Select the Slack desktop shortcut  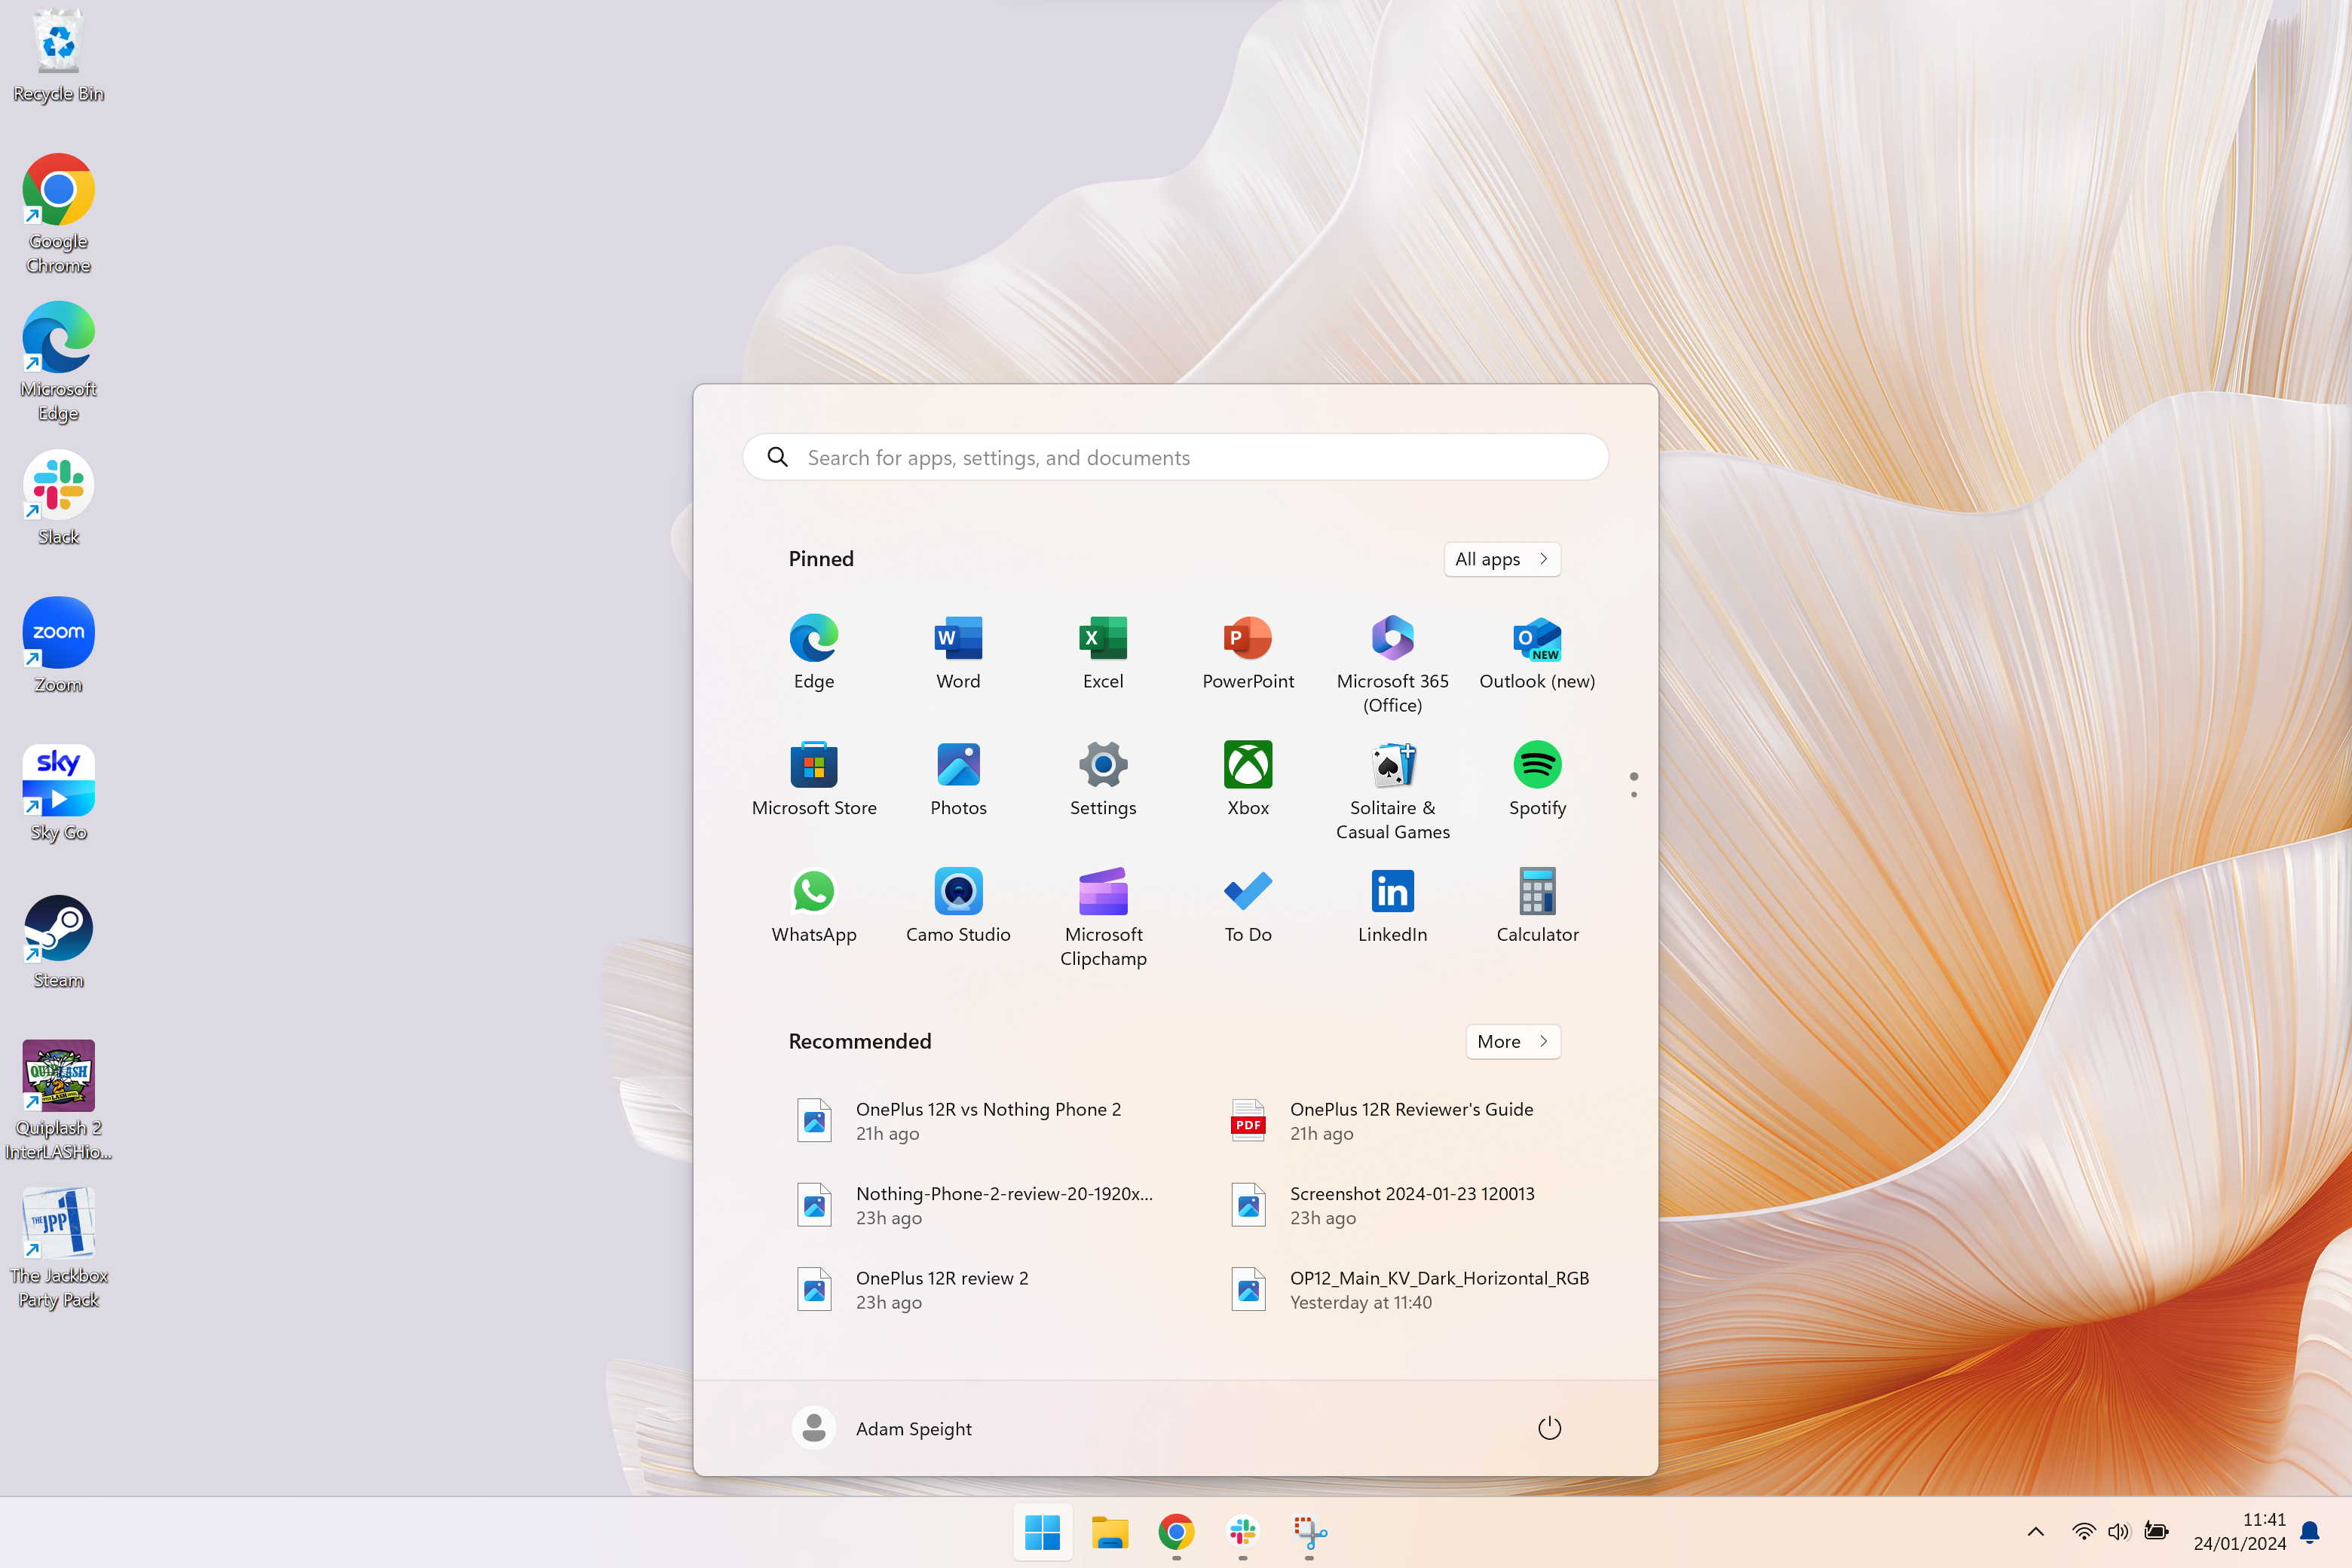click(58, 498)
